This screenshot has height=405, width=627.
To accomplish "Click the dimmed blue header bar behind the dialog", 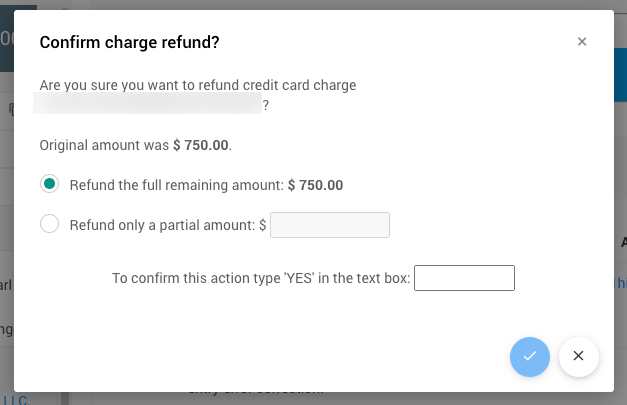I will coord(620,70).
